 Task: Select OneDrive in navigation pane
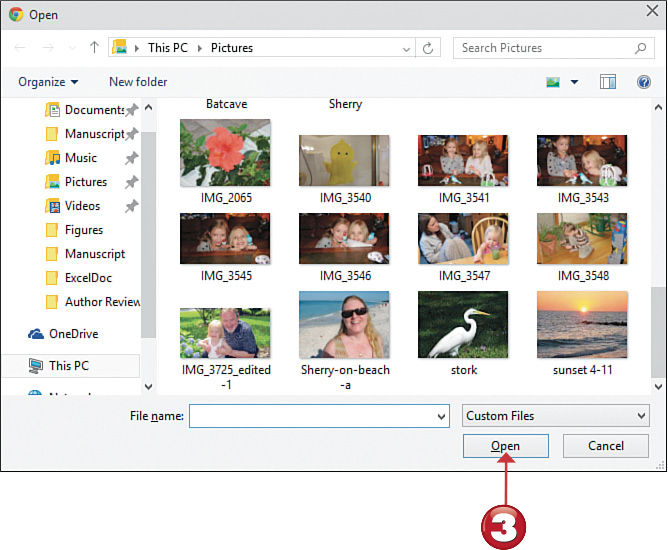coord(63,334)
